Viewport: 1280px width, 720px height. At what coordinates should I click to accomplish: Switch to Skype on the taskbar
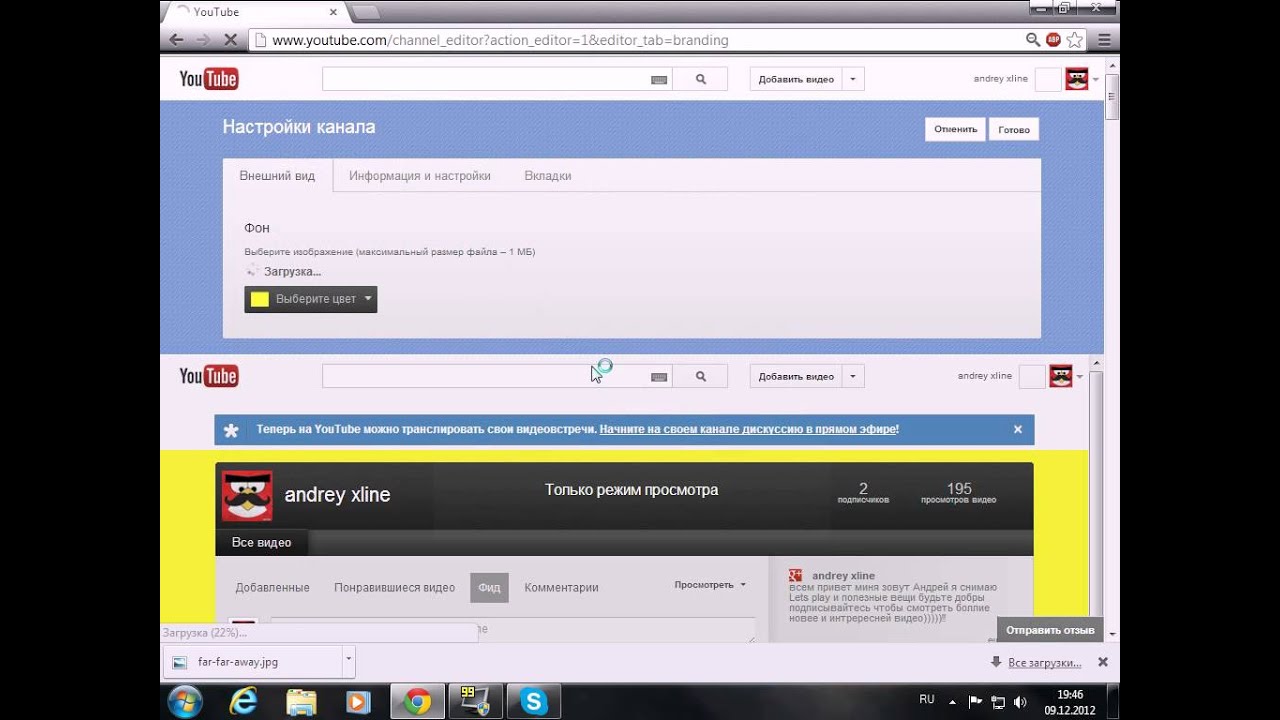tap(534, 702)
